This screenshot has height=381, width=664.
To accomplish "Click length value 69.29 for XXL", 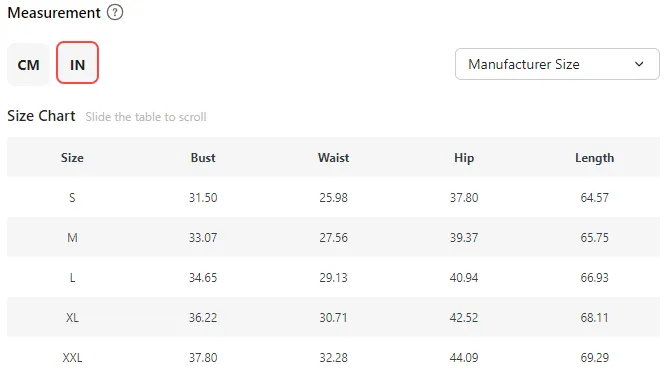I will pos(595,358).
